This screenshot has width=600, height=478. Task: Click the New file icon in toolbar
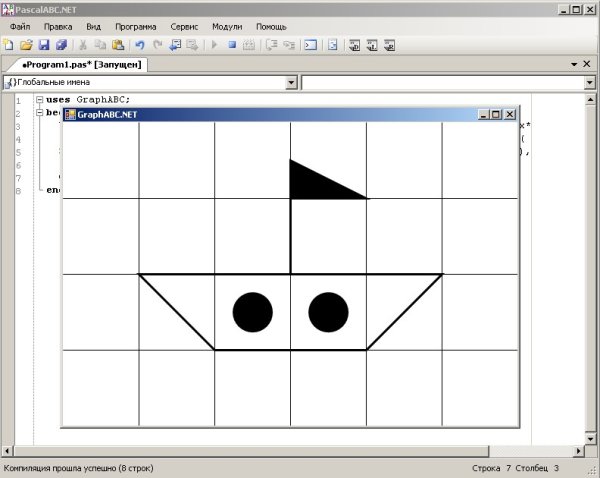point(9,45)
